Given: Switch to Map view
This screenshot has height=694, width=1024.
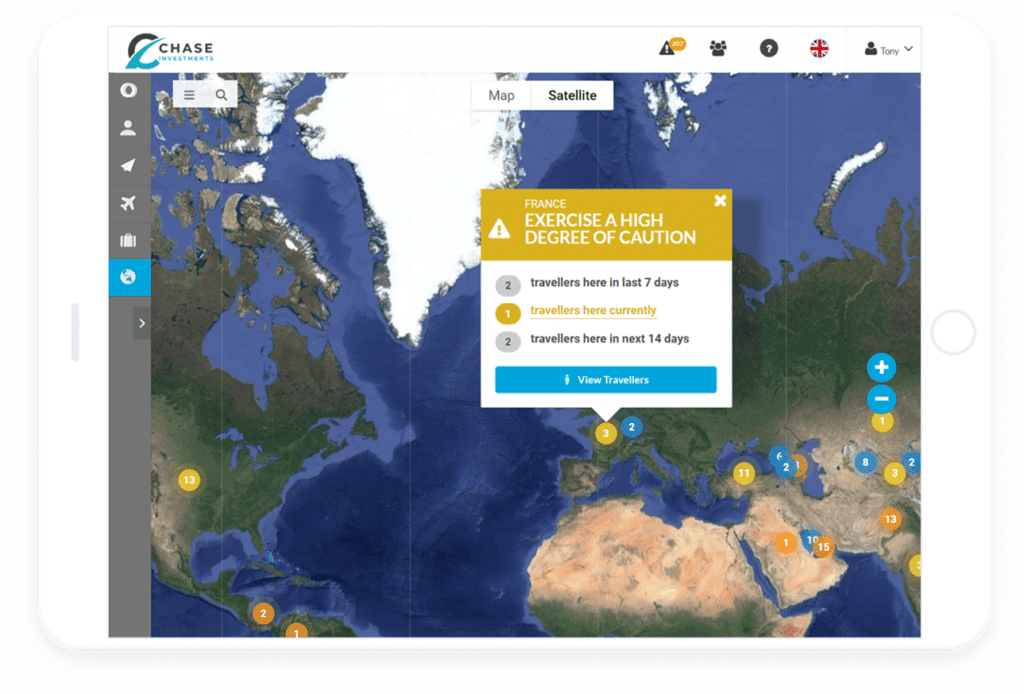Looking at the screenshot, I should [501, 95].
